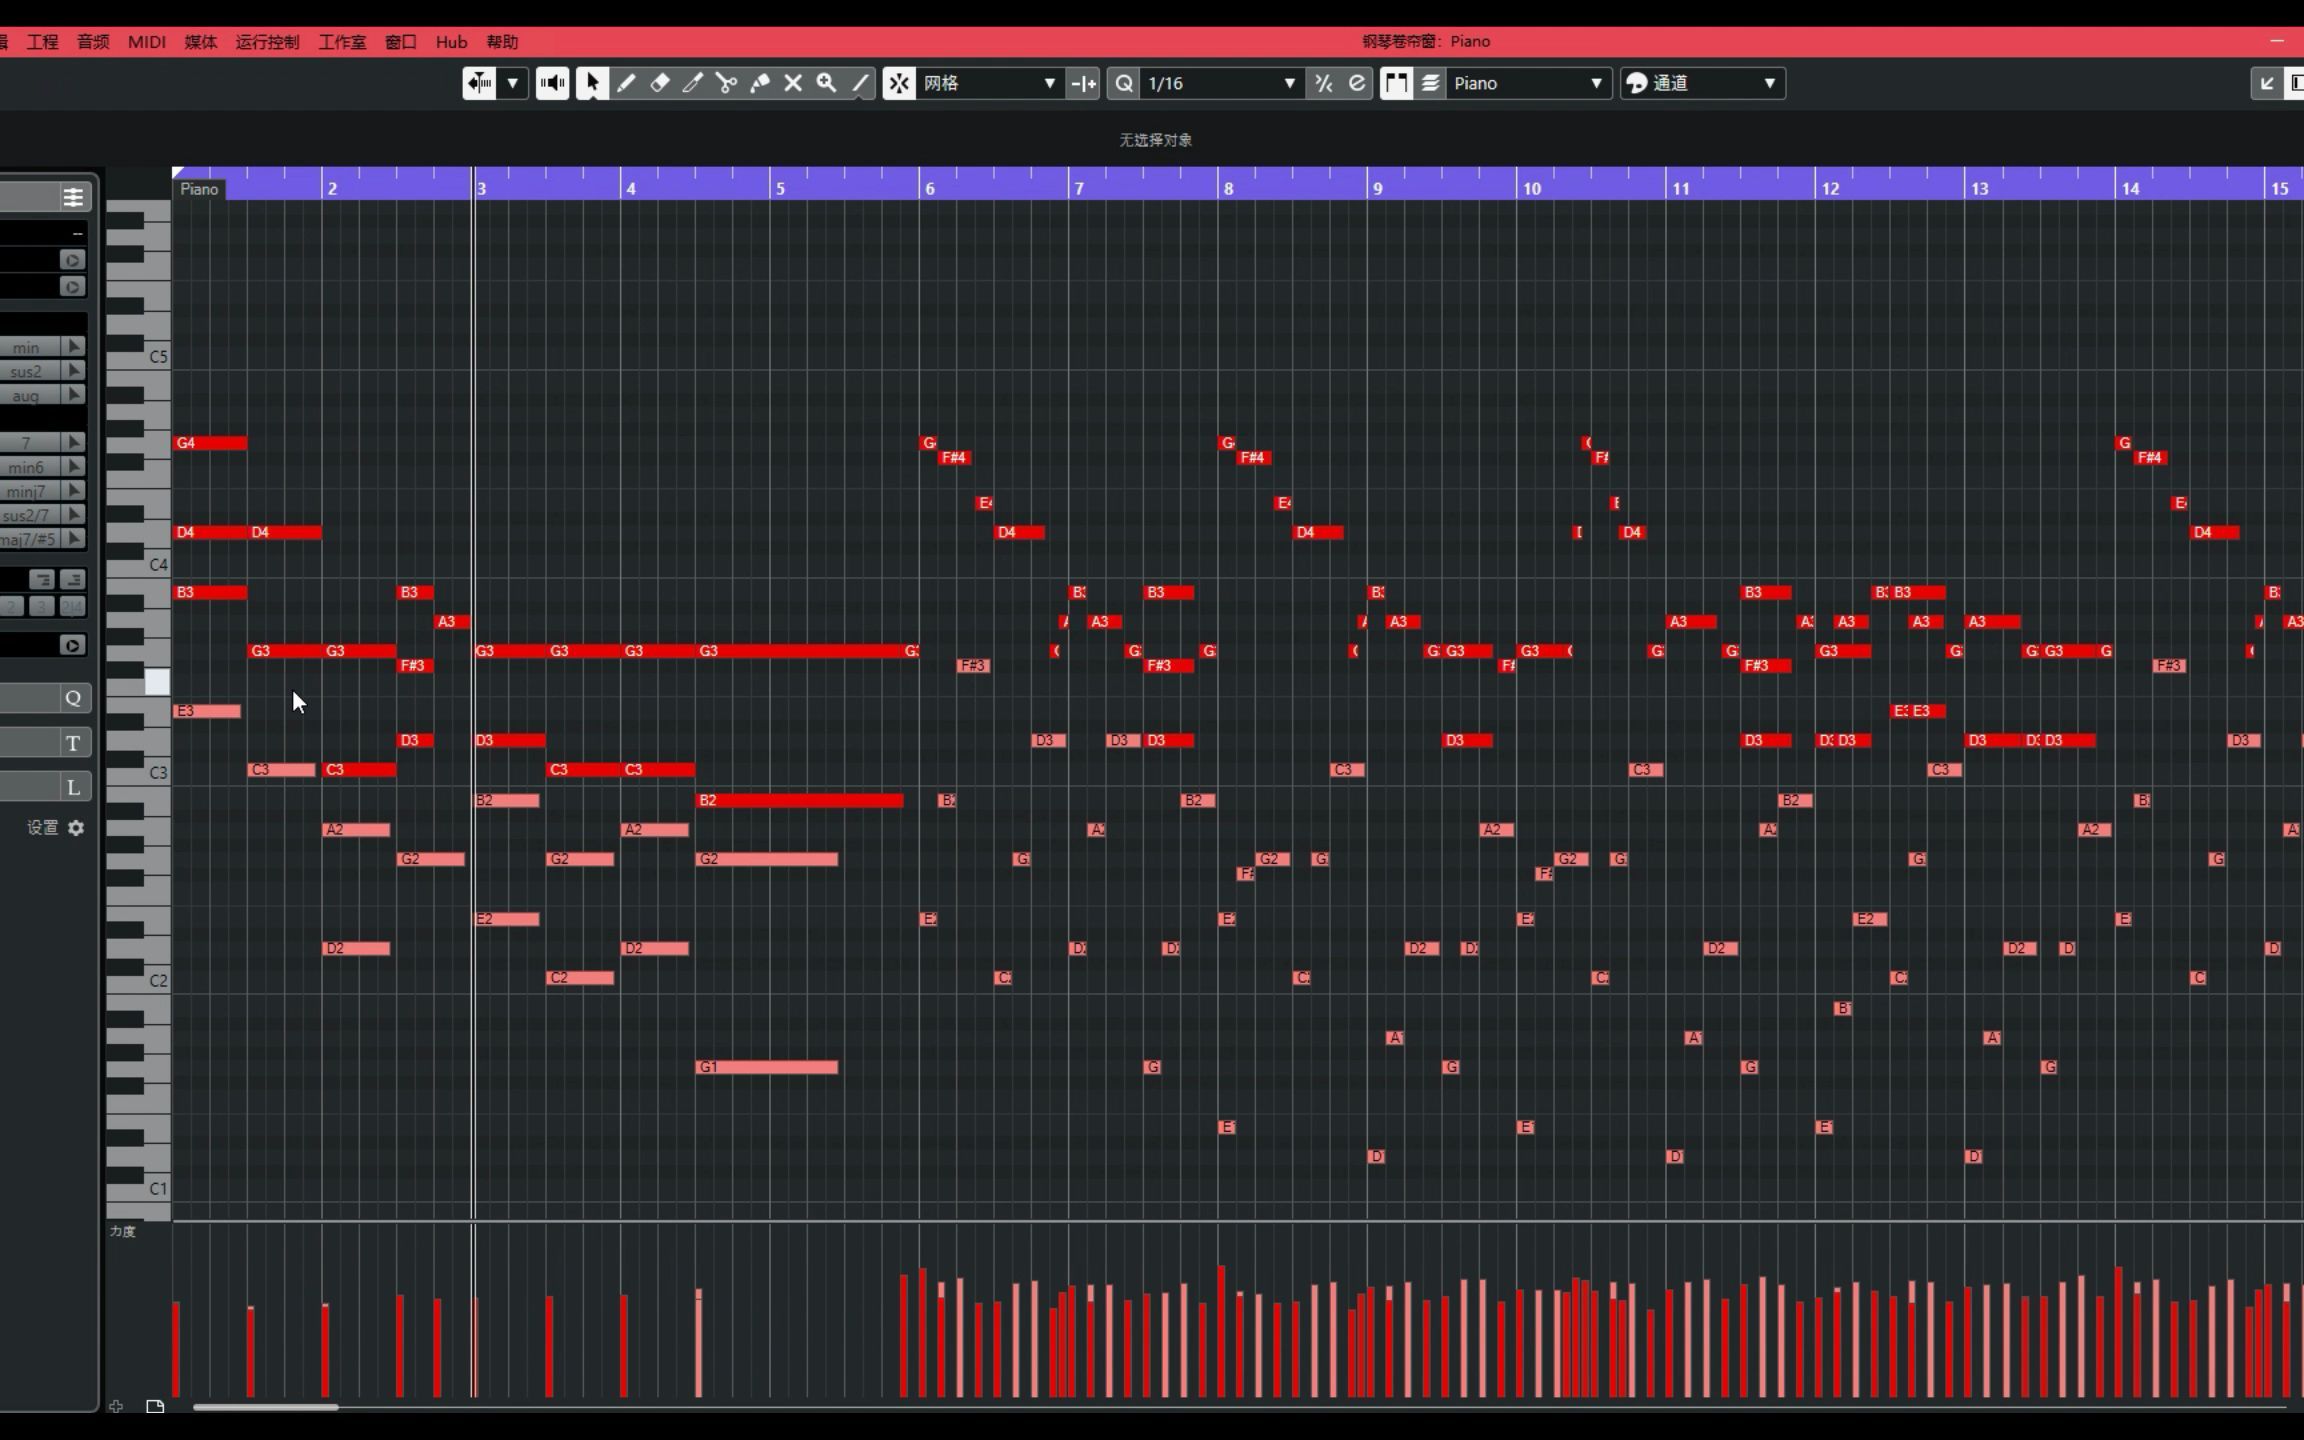This screenshot has height=1440, width=2304.
Task: Select the Draw pencil tool
Action: click(x=626, y=83)
